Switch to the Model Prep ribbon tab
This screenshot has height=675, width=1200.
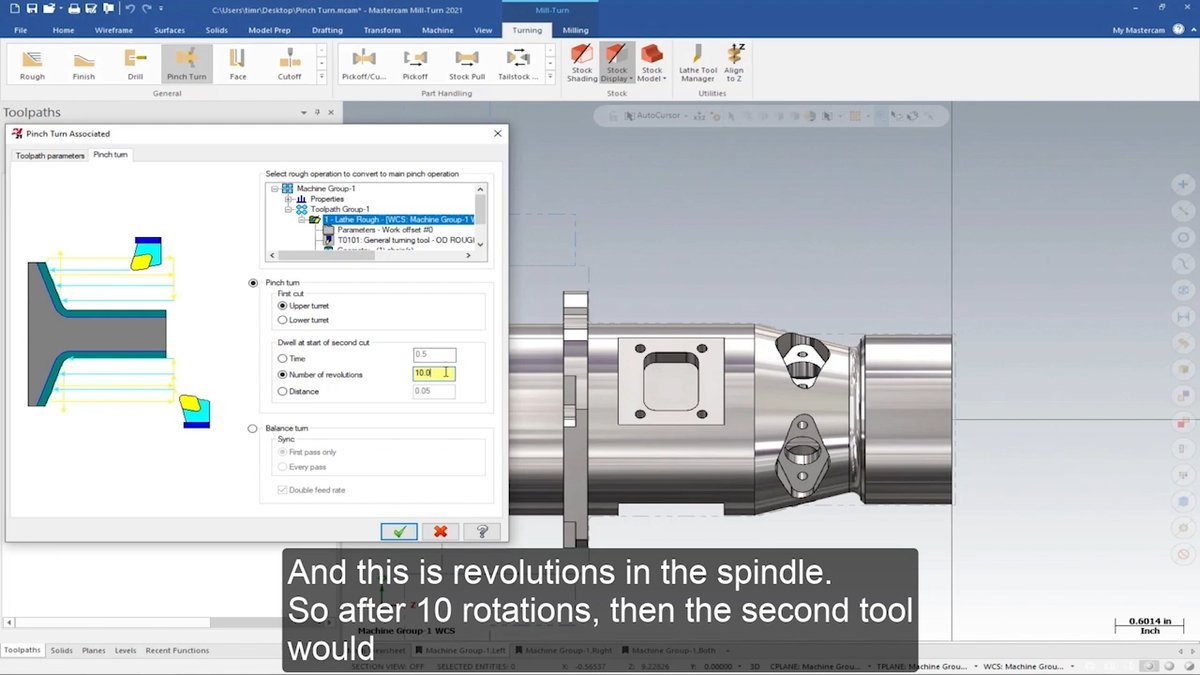click(269, 30)
